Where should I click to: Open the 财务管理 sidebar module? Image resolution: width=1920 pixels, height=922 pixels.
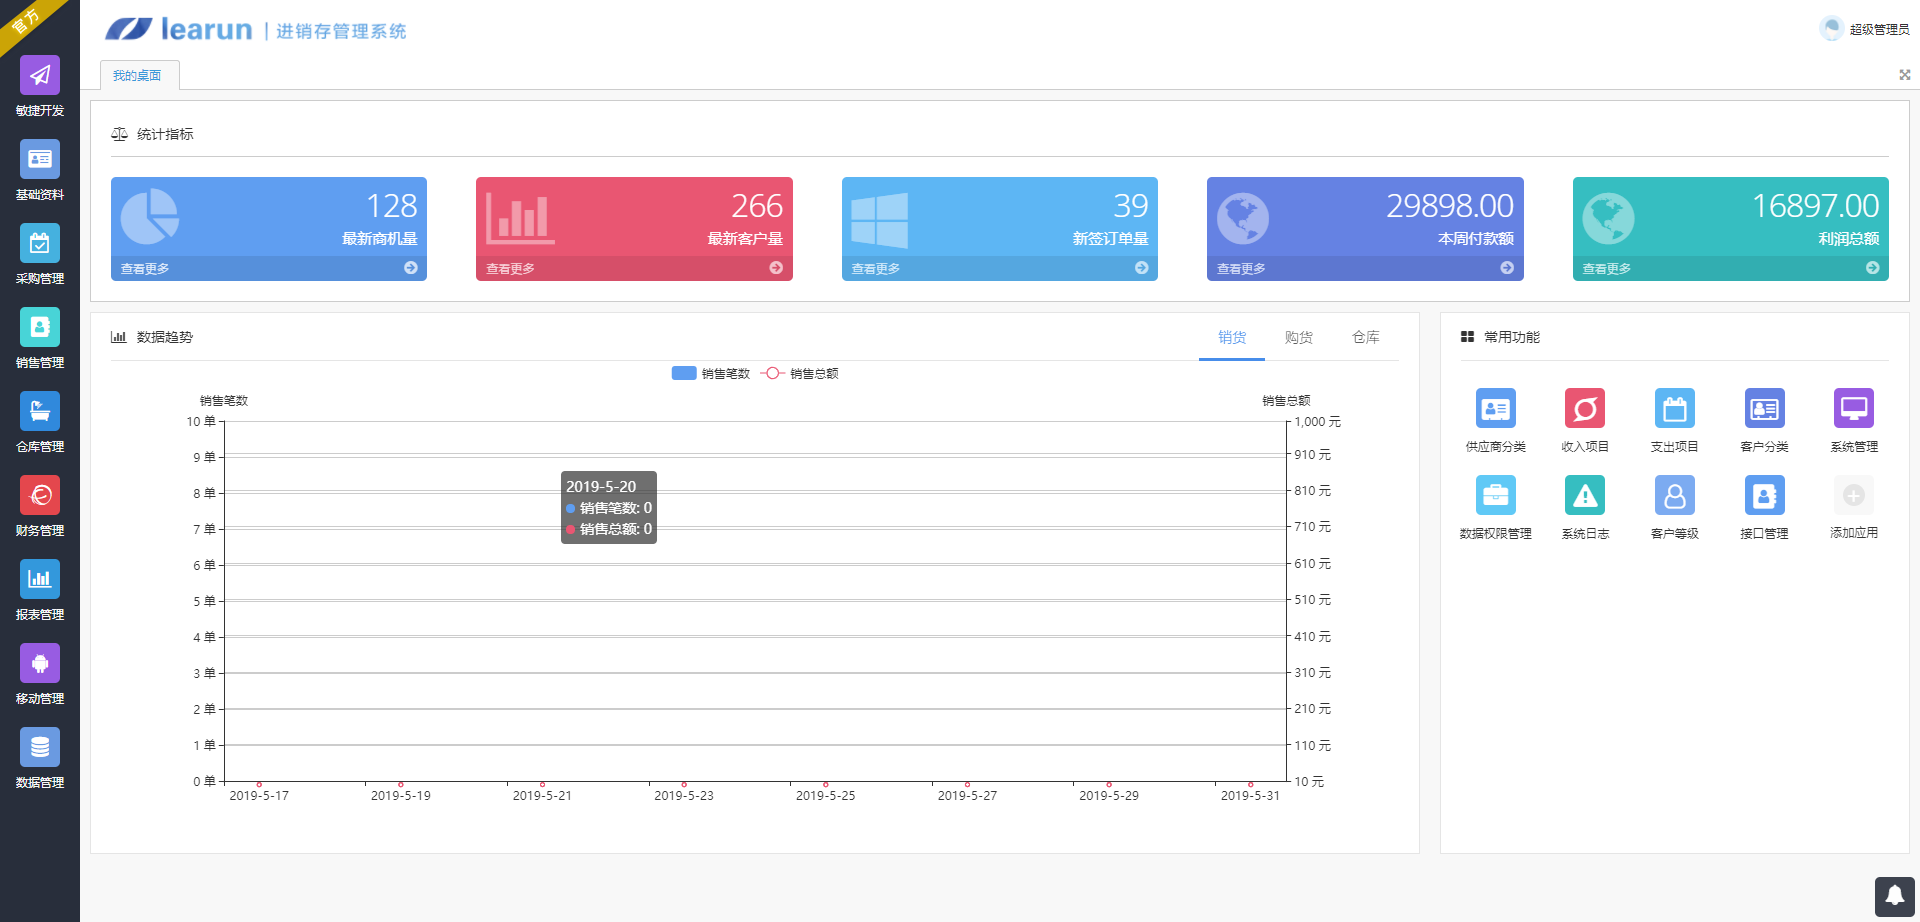(40, 507)
